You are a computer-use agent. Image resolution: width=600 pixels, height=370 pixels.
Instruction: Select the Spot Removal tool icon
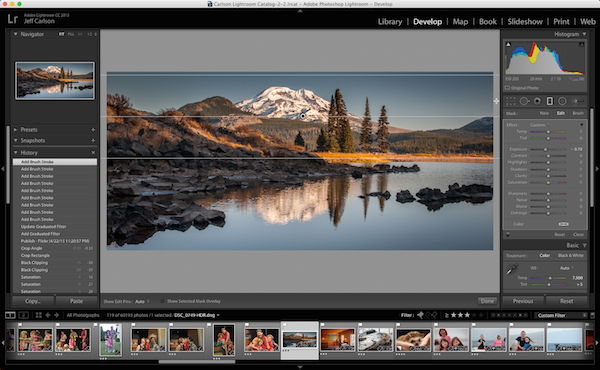click(x=524, y=101)
